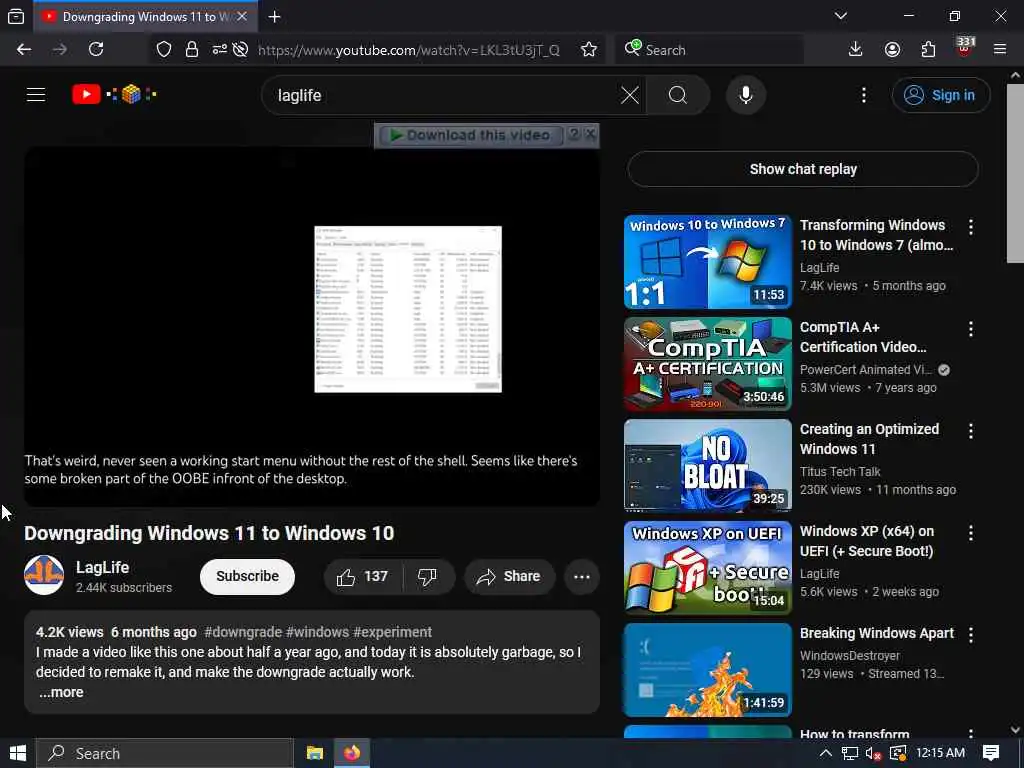Click the page vertical scrollbar thumb
Screen dimensions: 1024x768
click(x=1016, y=173)
